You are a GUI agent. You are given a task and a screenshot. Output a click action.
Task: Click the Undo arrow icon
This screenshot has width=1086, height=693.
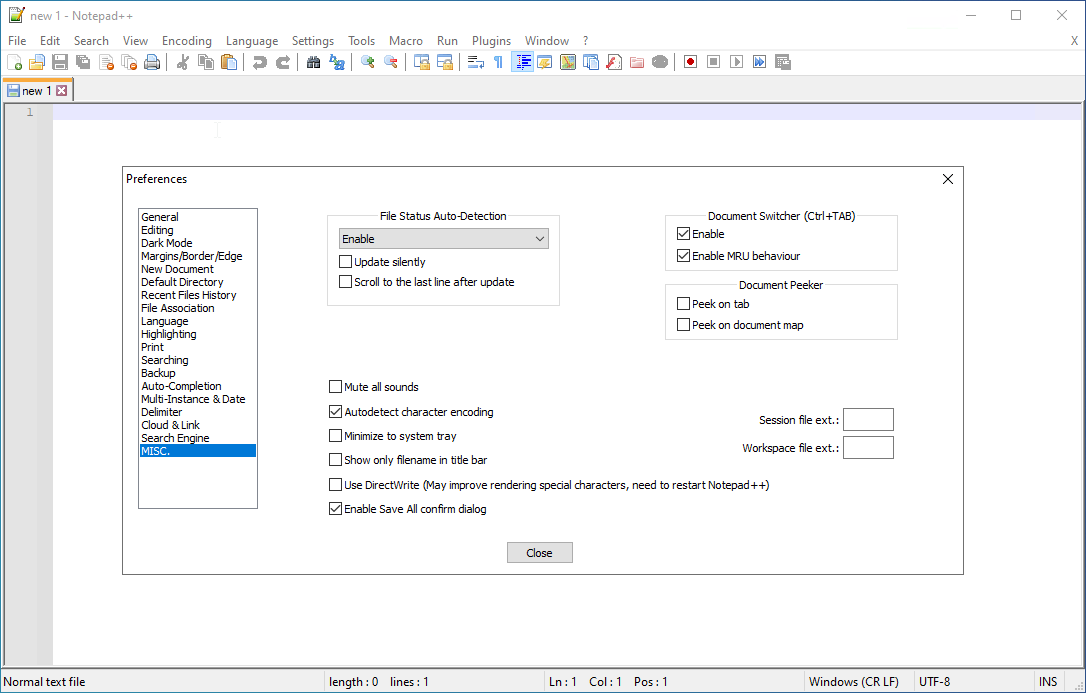(x=260, y=62)
